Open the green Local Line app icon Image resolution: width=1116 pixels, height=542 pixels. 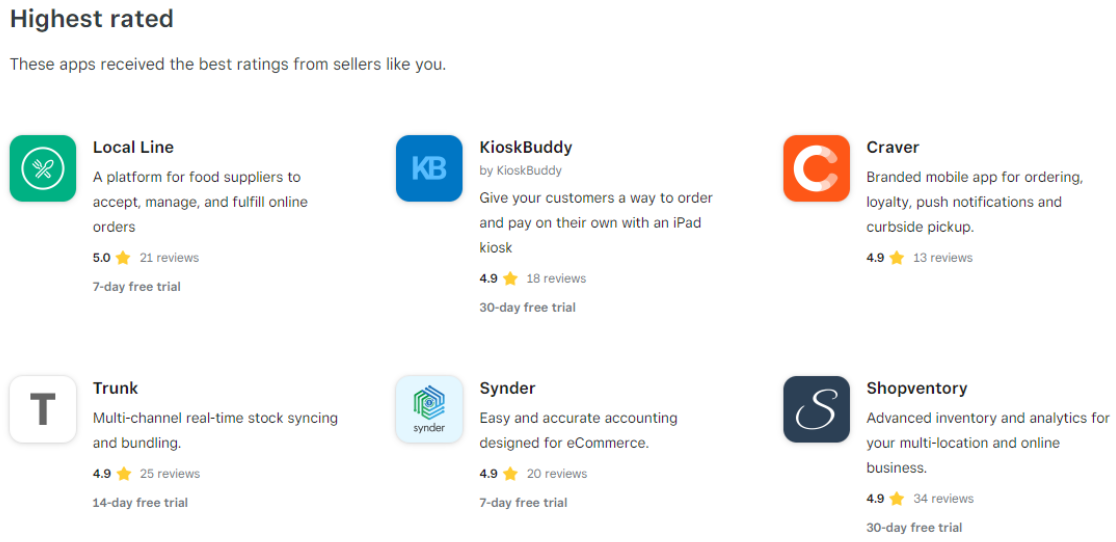[x=43, y=169]
